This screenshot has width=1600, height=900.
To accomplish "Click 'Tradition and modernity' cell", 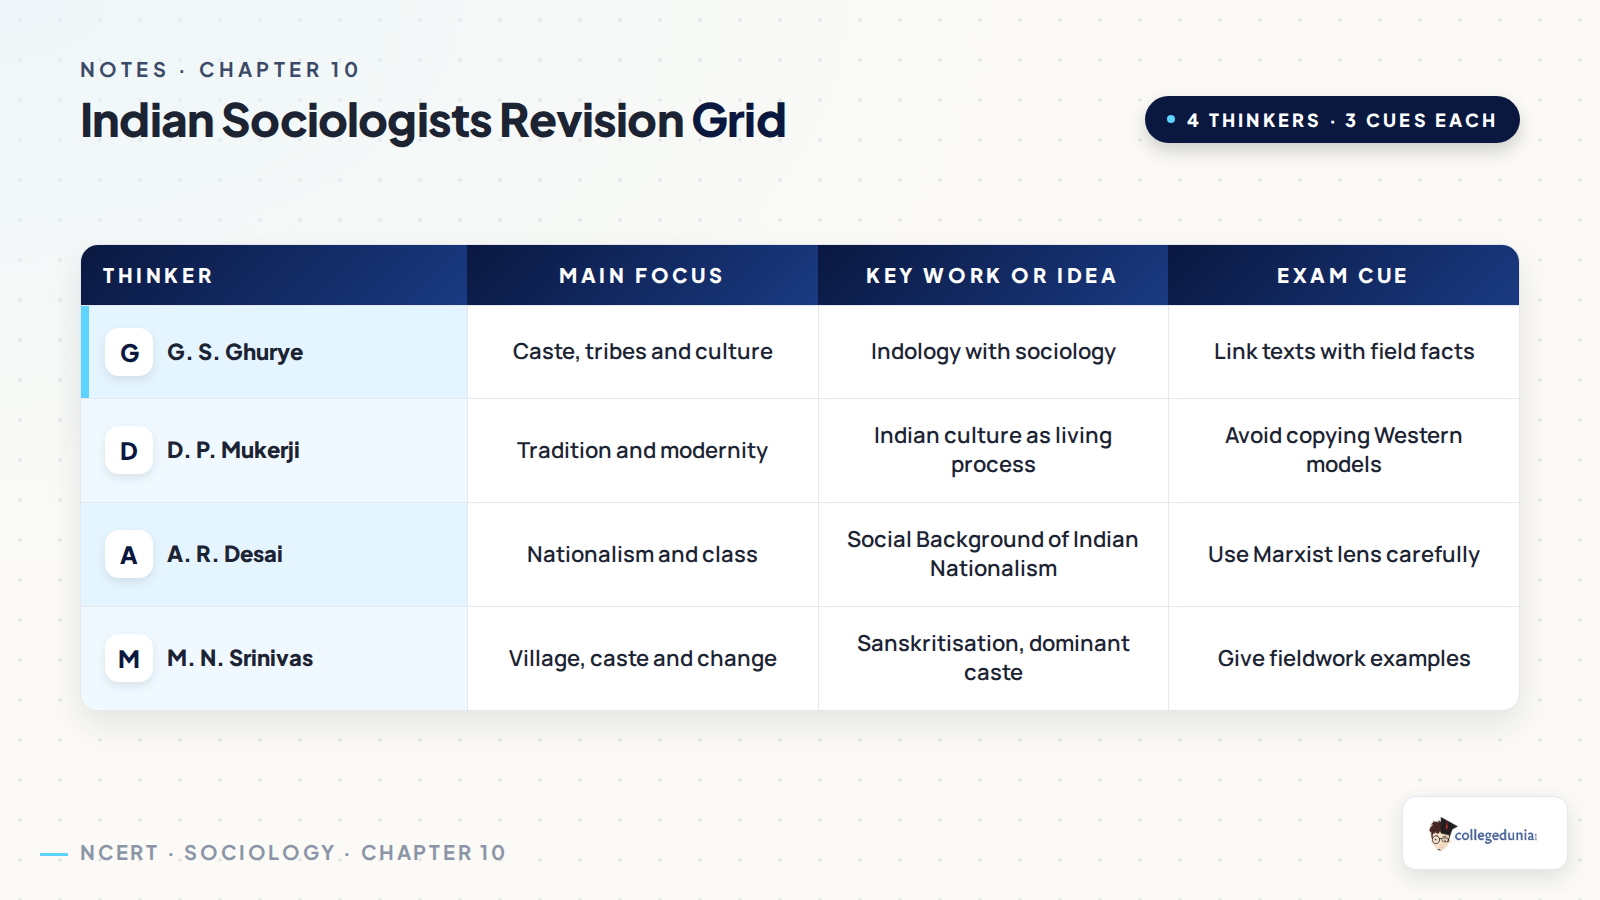I will point(642,451).
